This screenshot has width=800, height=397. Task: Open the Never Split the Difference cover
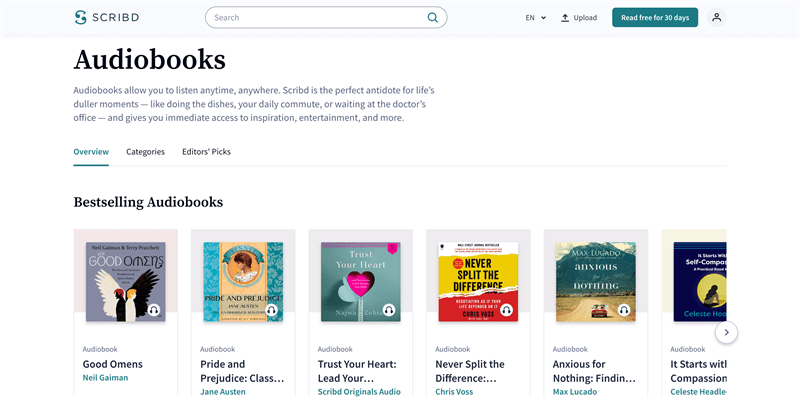click(478, 282)
